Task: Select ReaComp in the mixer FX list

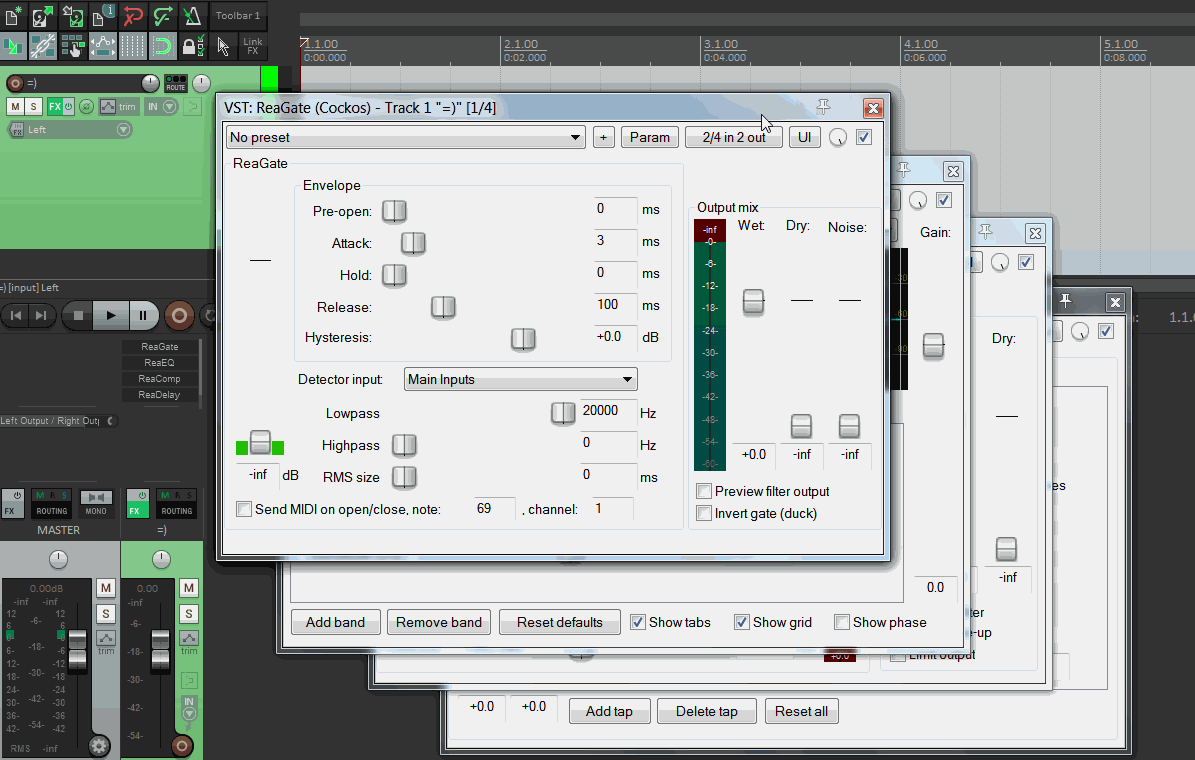Action: tap(159, 378)
